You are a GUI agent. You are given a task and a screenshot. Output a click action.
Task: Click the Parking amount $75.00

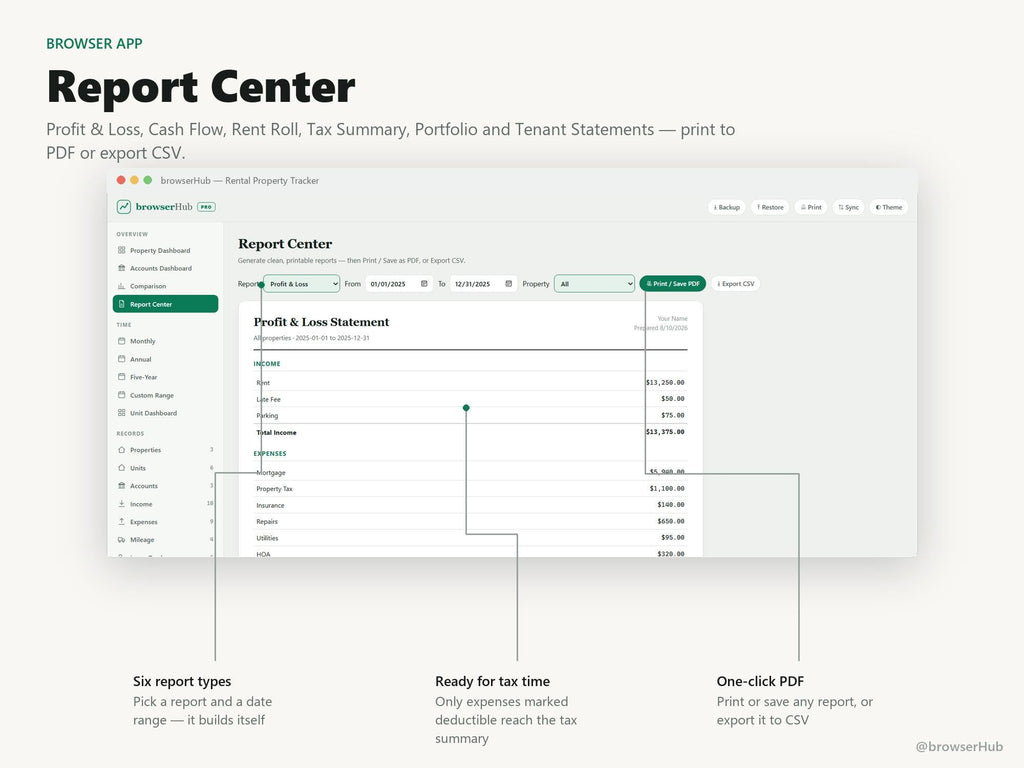coord(673,415)
